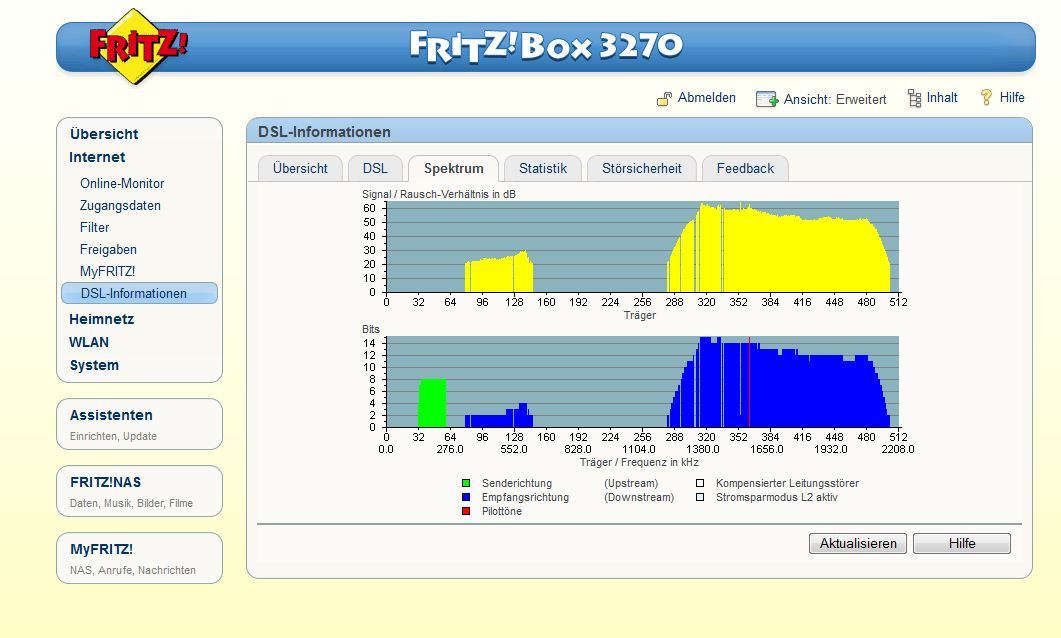Click the '(Upstream)' legend text
The width and height of the screenshot is (1061, 638).
click(631, 483)
